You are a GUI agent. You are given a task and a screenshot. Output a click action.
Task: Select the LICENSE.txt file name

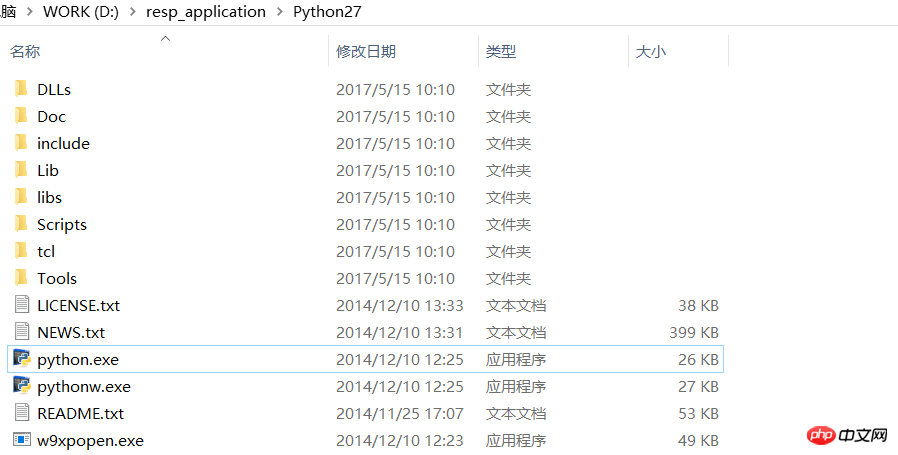[78, 305]
